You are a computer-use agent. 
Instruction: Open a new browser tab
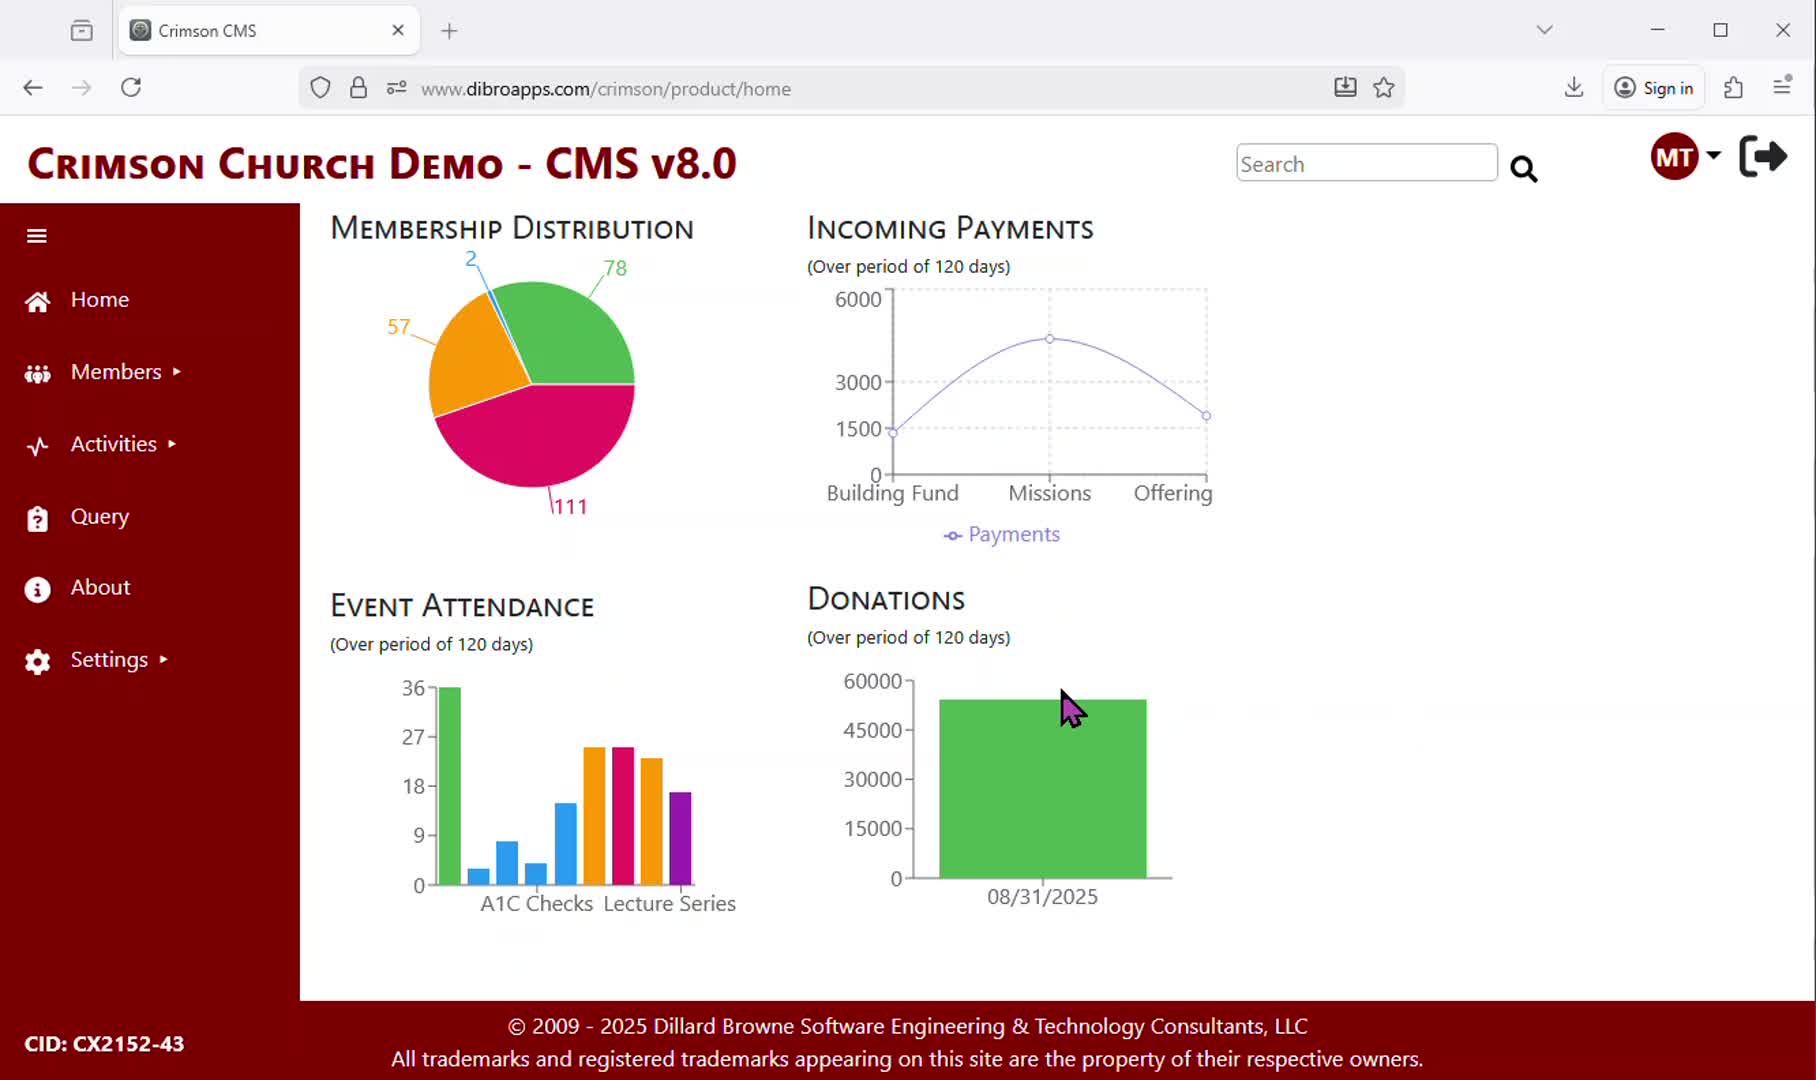[x=449, y=31]
